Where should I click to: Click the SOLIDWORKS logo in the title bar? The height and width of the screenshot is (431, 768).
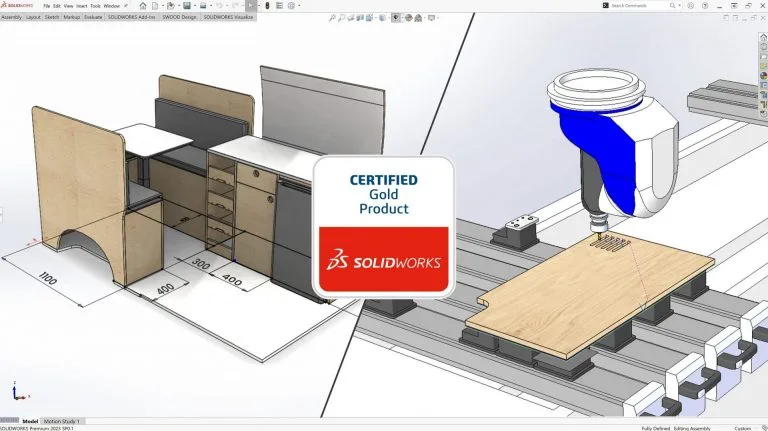pyautogui.click(x=17, y=5)
